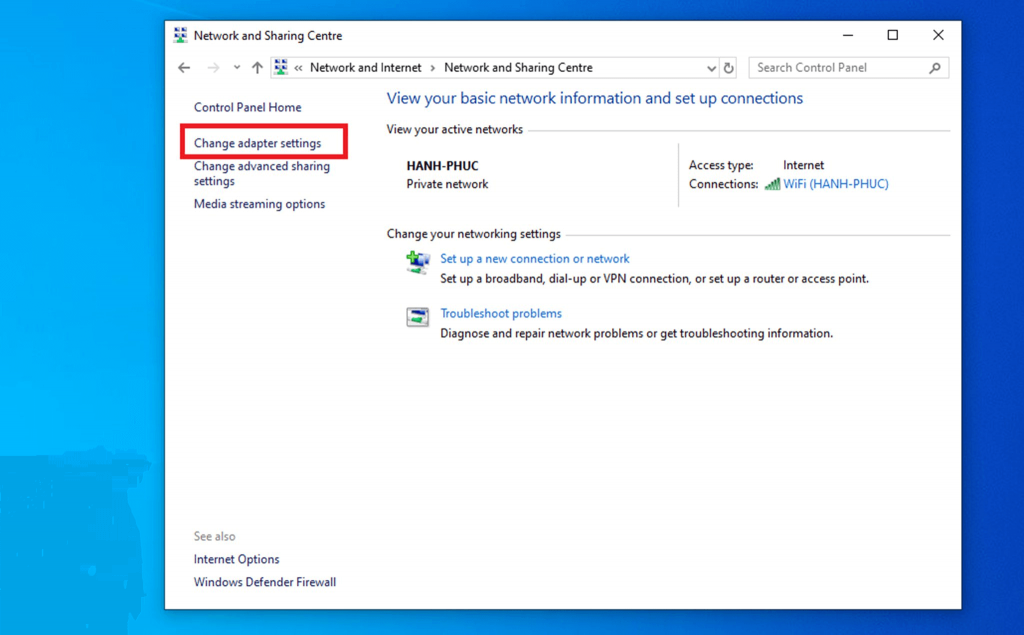The image size is (1024, 635).
Task: Open the double chevron at breadcrumb start
Action: (x=298, y=68)
